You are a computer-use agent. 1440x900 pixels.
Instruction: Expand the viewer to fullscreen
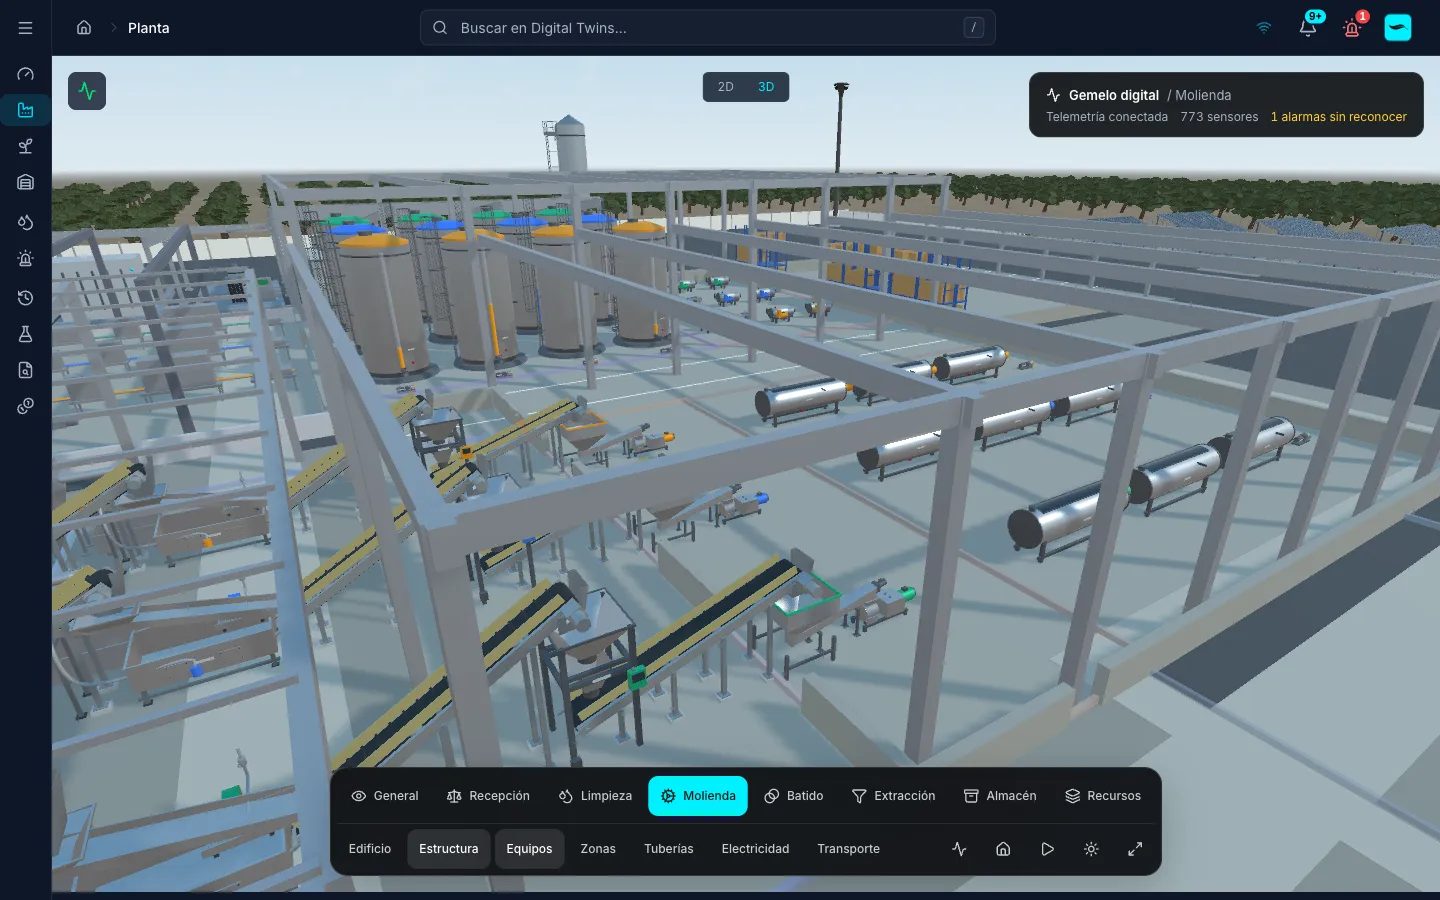pos(1135,849)
